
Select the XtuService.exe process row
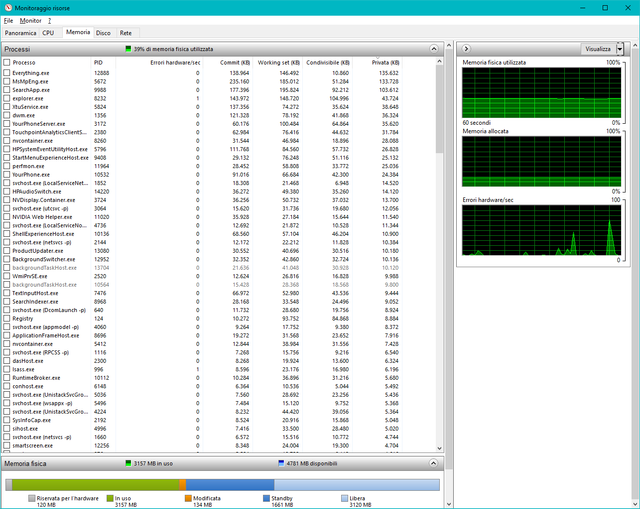click(x=203, y=107)
